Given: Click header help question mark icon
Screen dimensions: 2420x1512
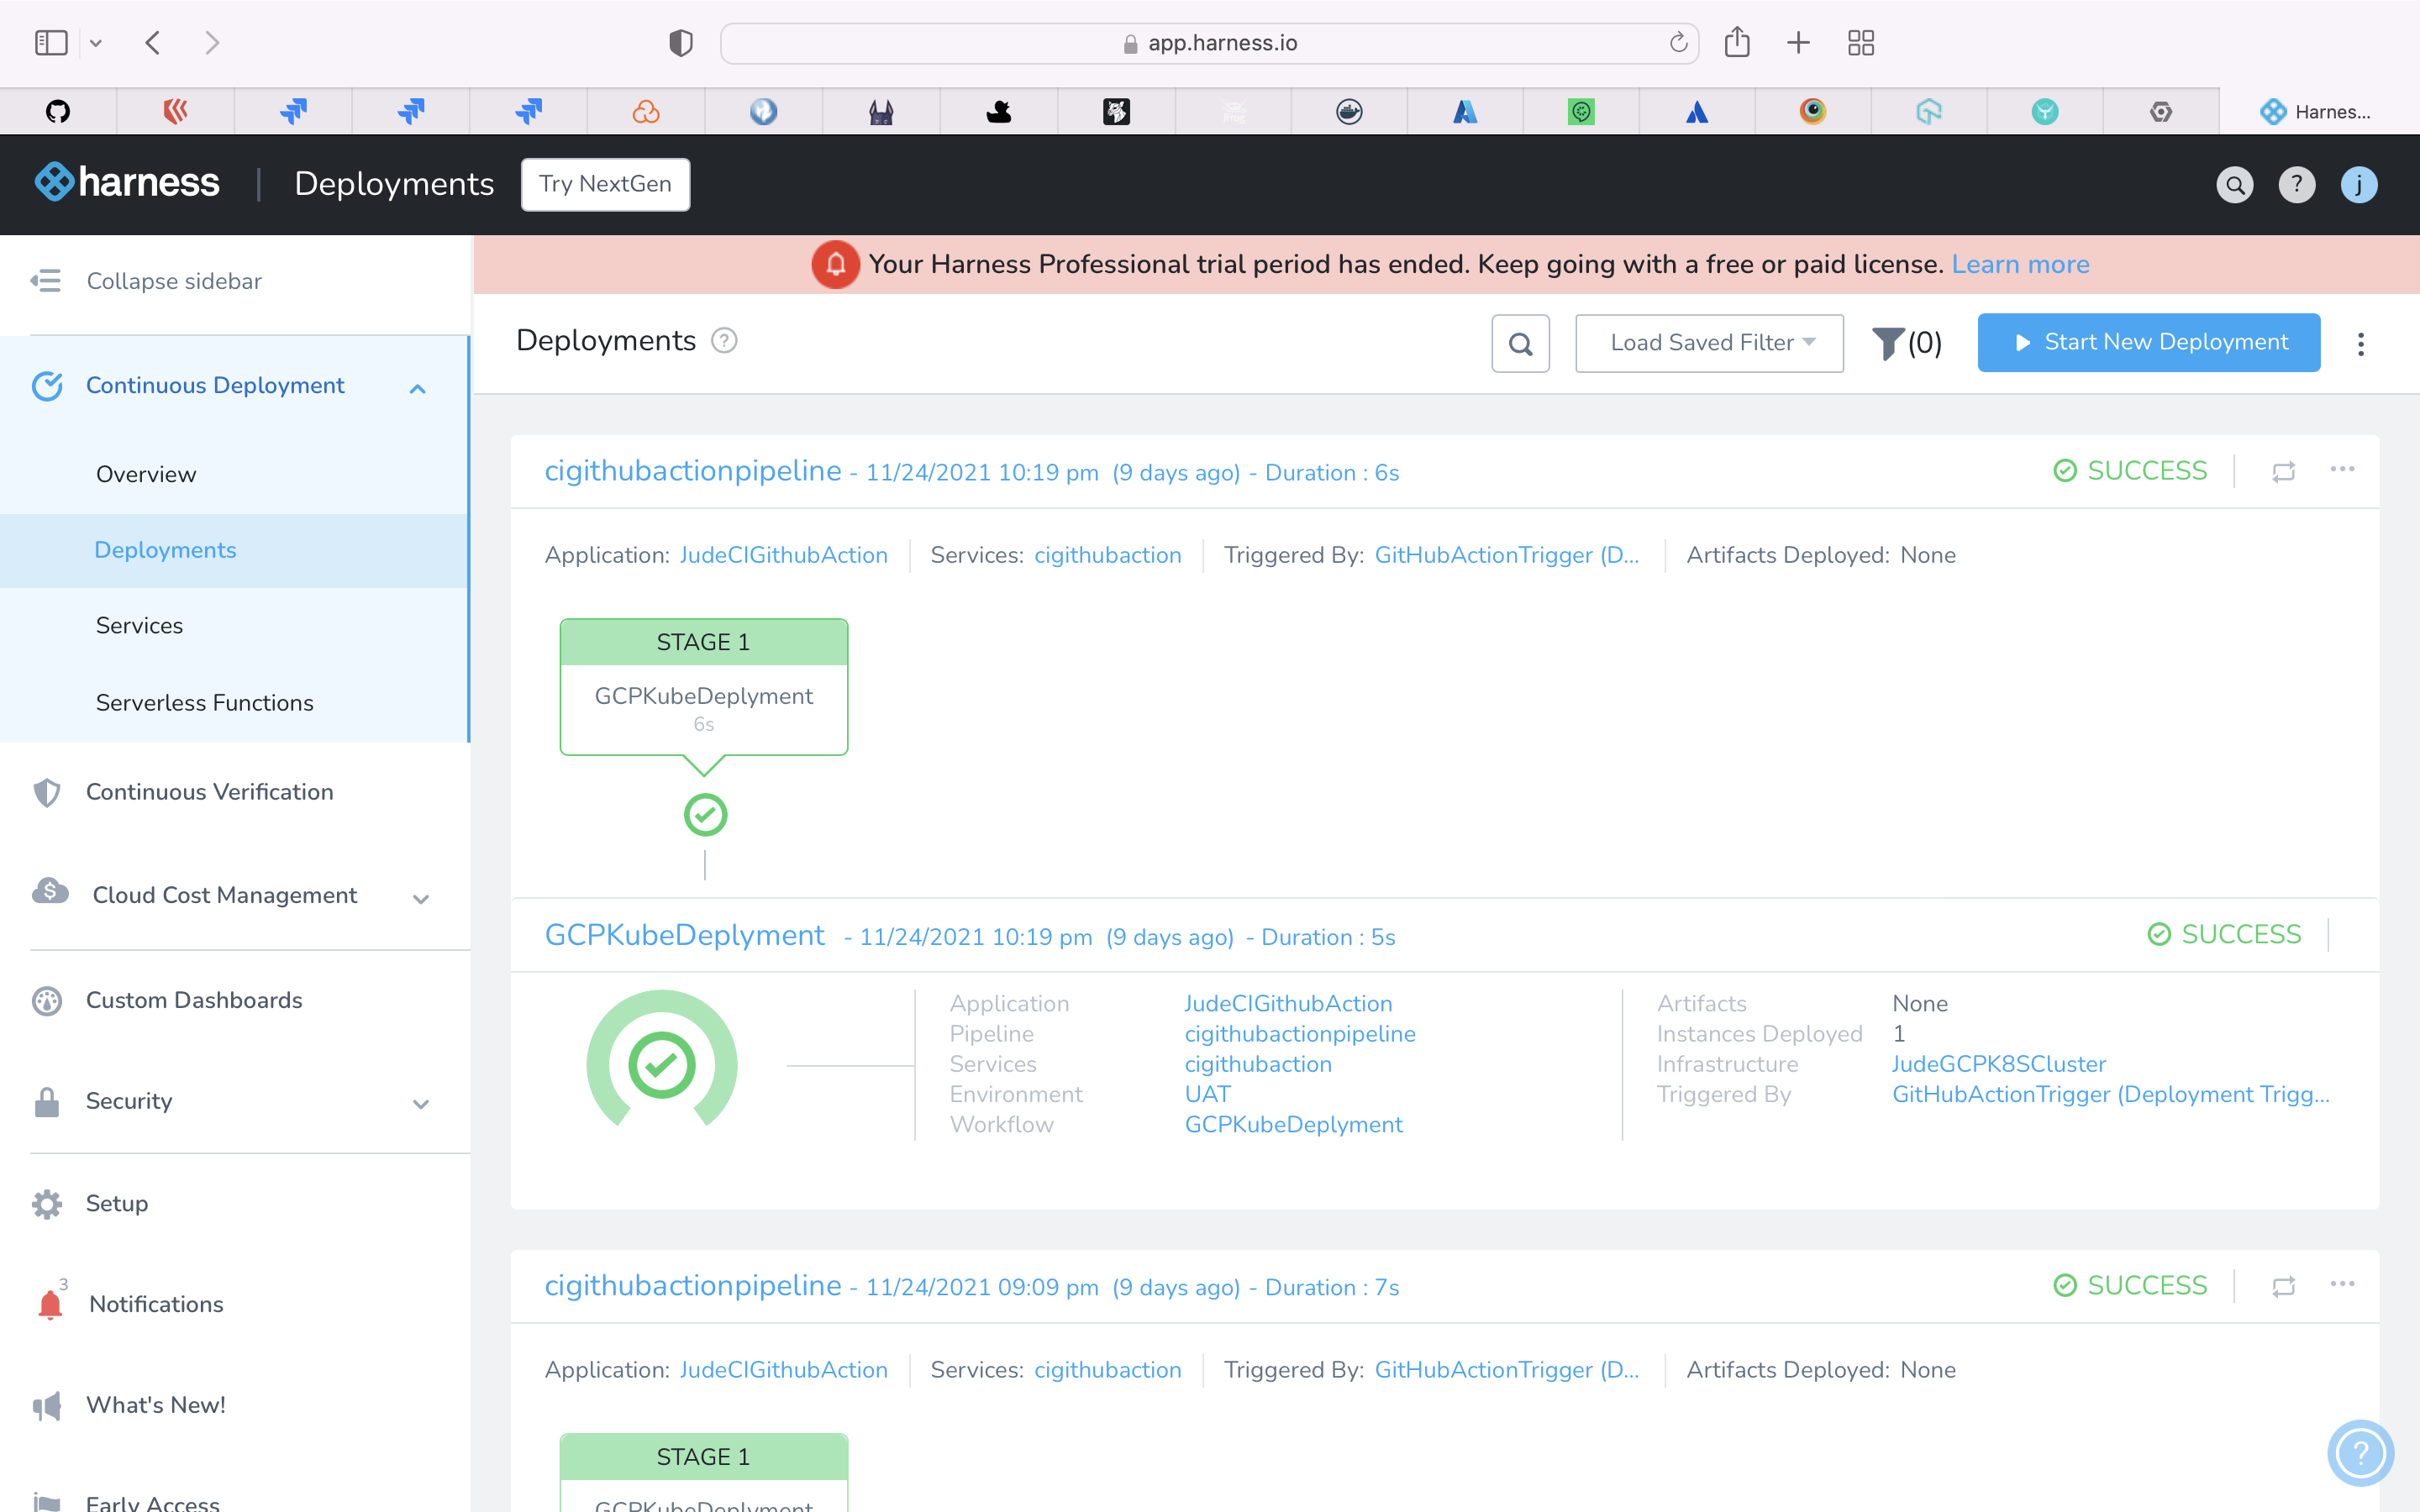Looking at the screenshot, I should coord(2296,184).
